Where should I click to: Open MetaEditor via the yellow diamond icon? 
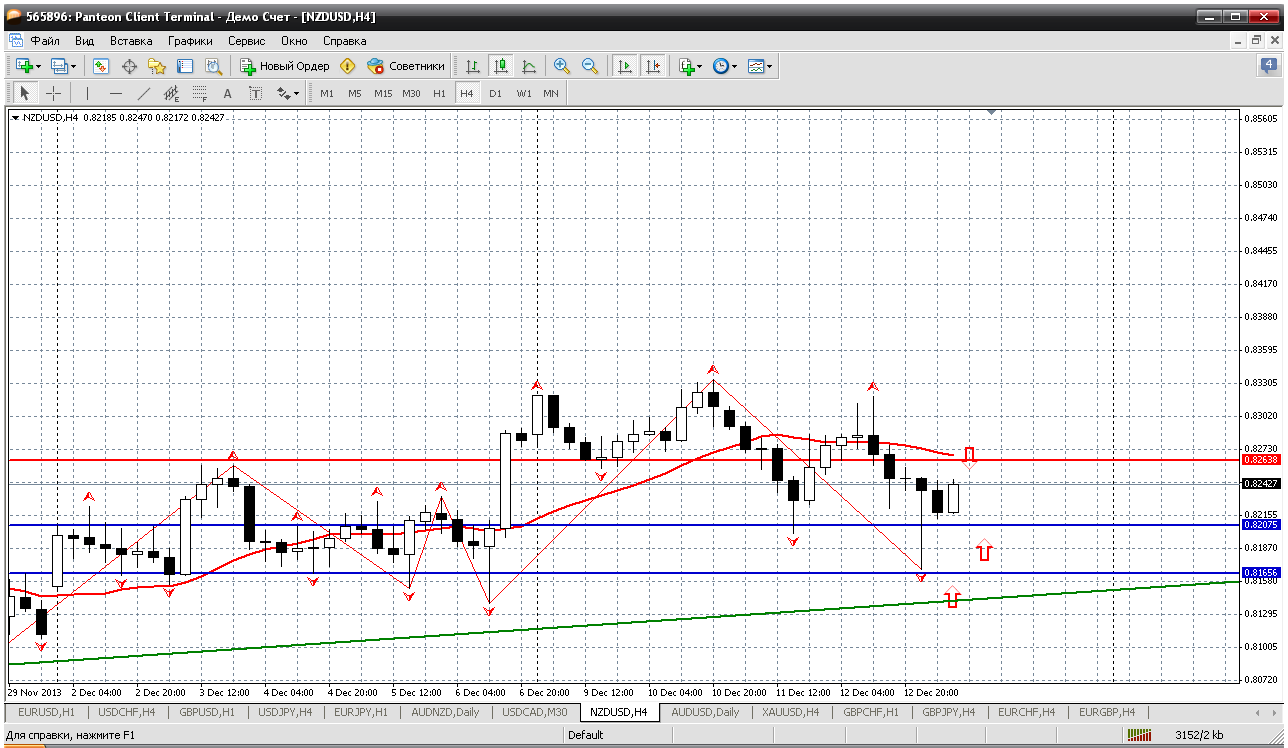click(347, 66)
